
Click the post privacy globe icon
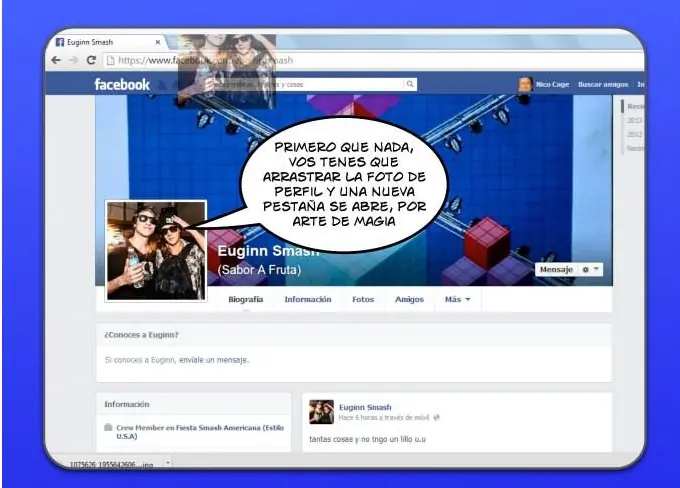(436, 417)
